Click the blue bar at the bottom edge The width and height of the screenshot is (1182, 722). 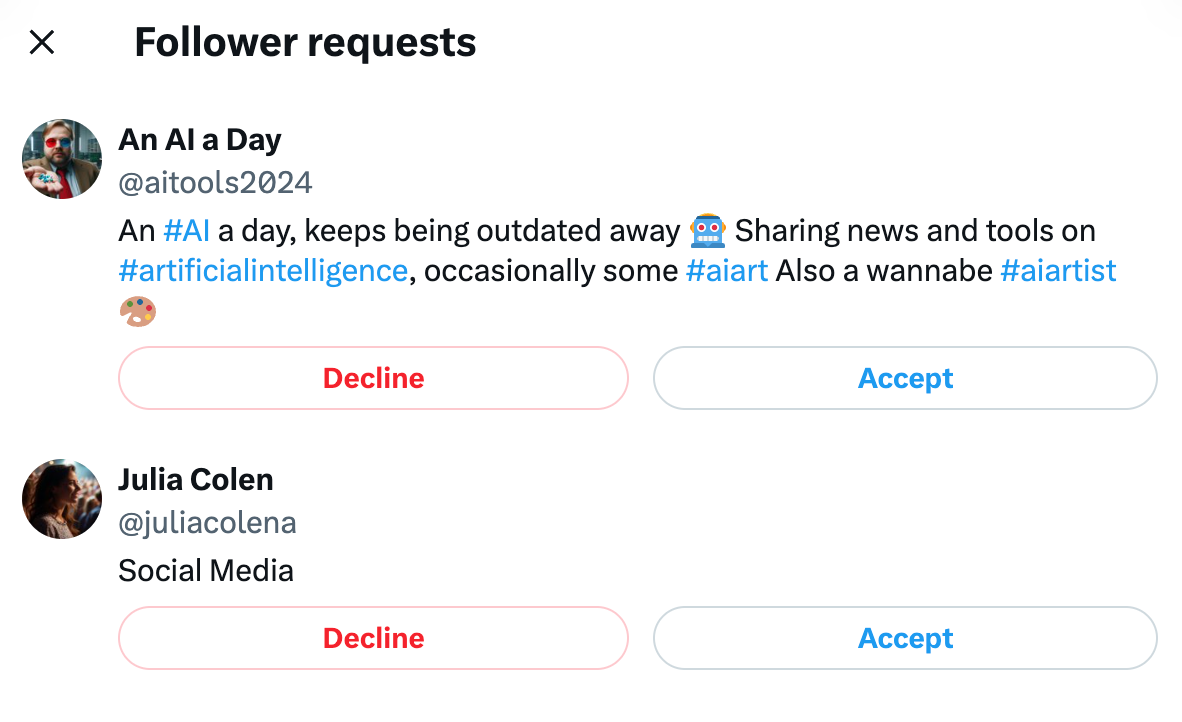[591, 718]
